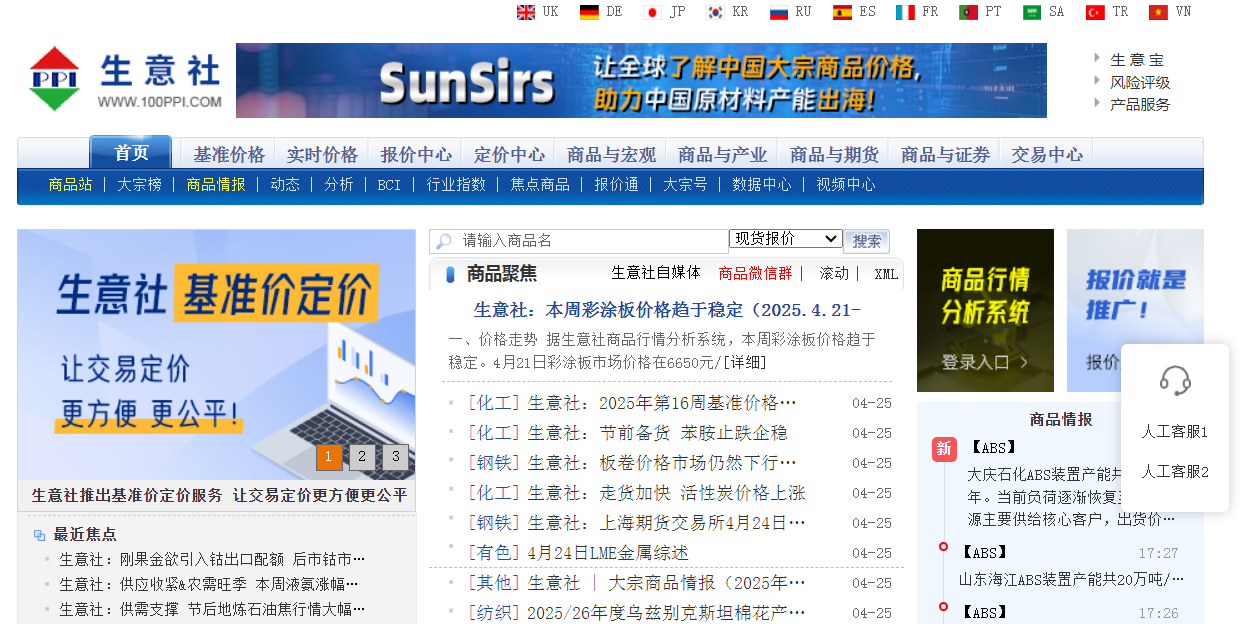Open the 本周彩涂板价格趋于稳定 headline
This screenshot has width=1240, height=624.
[667, 310]
